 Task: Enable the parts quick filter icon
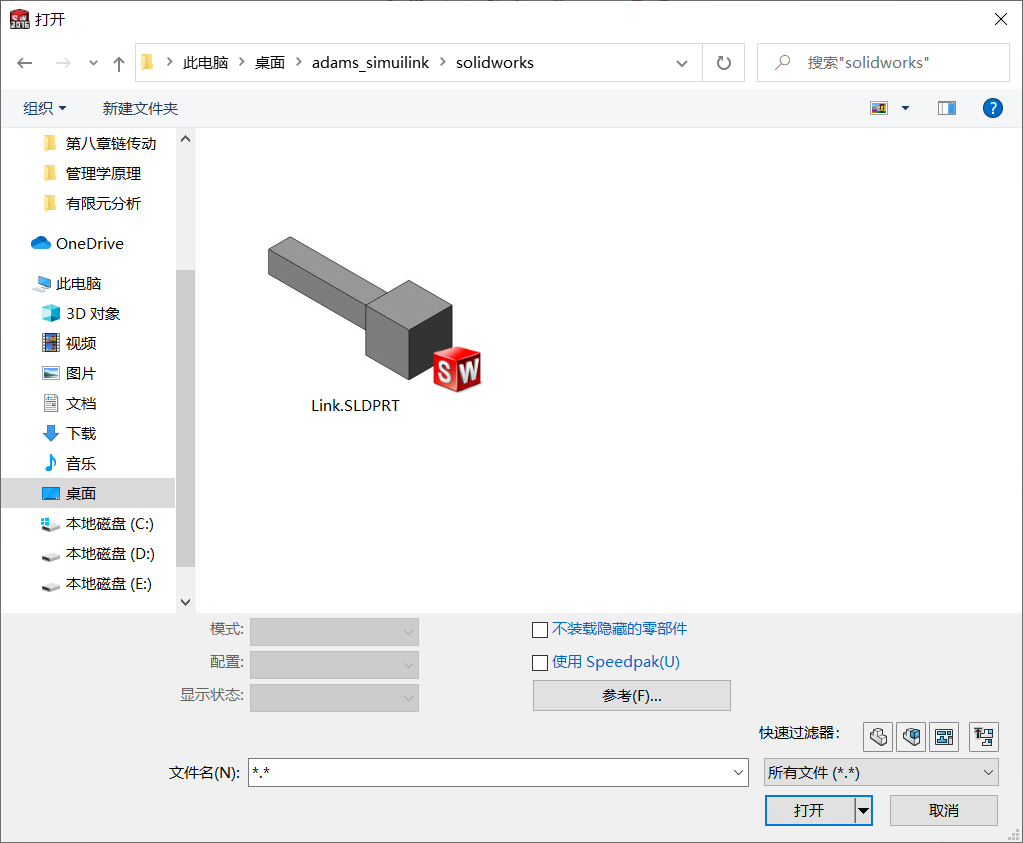(877, 736)
